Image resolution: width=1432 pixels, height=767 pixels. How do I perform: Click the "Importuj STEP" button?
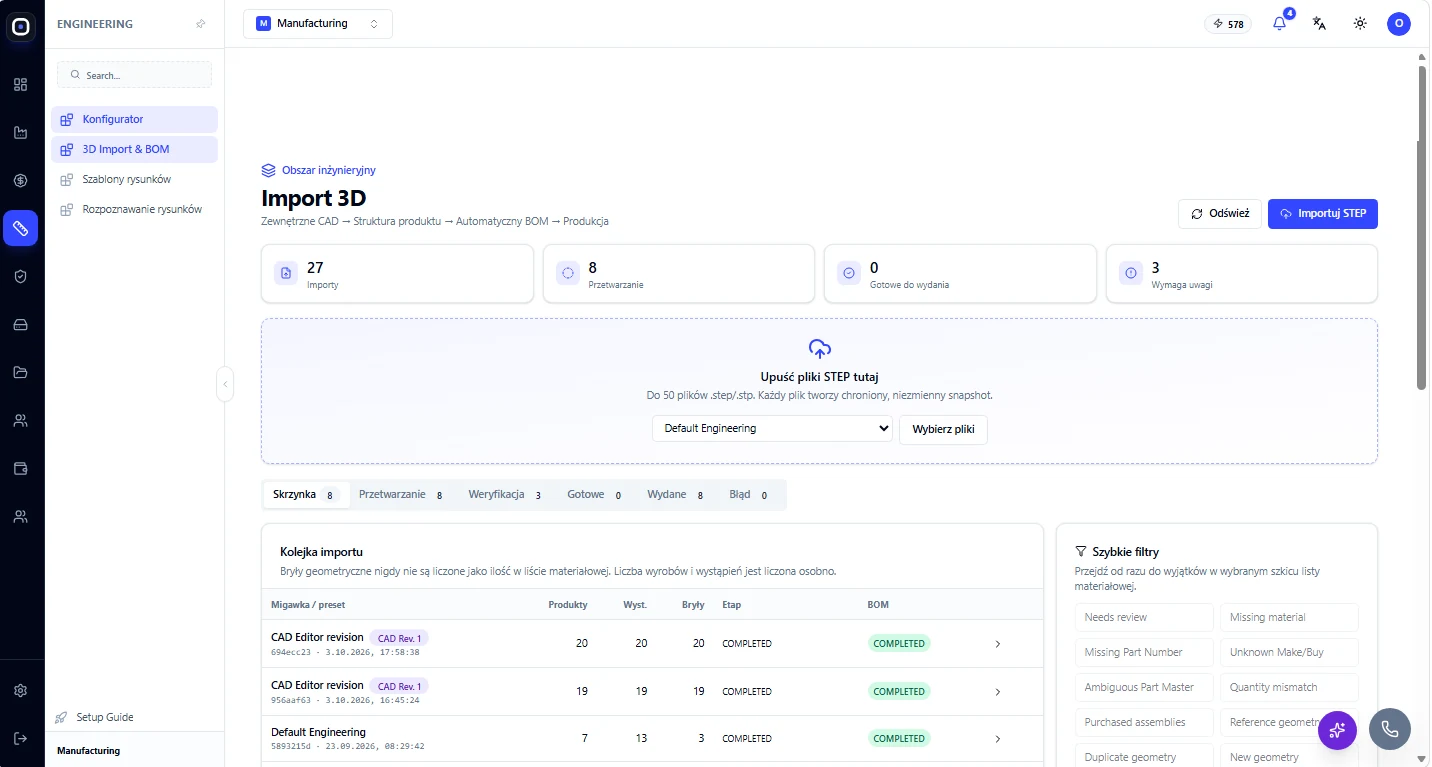pos(1323,214)
